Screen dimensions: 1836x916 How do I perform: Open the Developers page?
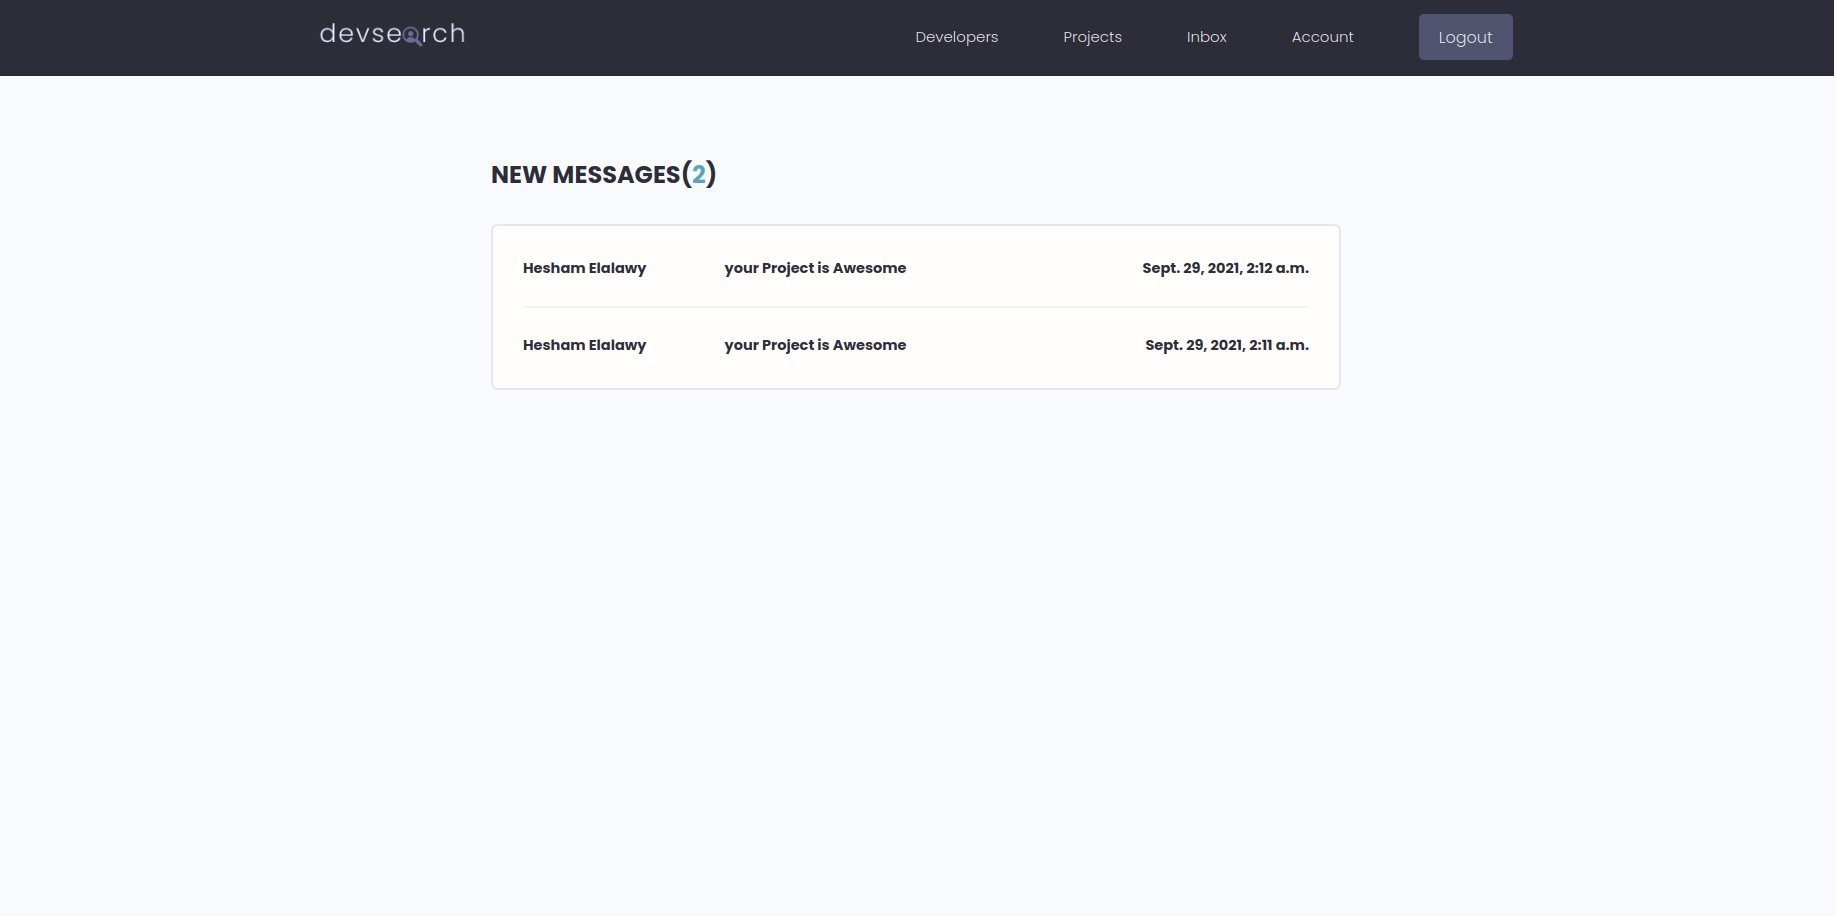(956, 37)
